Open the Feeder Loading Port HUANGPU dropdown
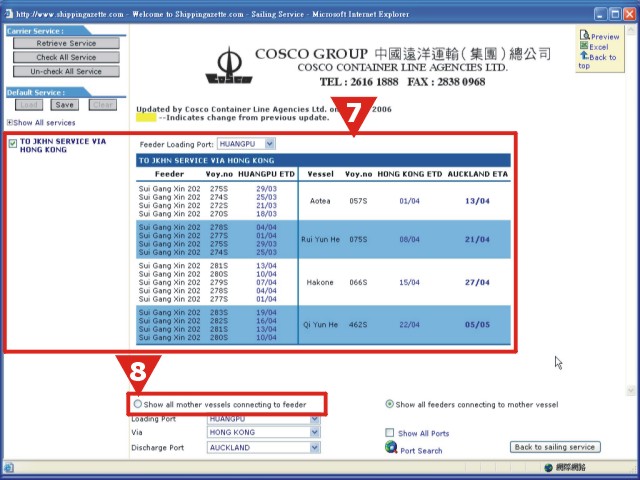The image size is (640, 480). coord(270,144)
